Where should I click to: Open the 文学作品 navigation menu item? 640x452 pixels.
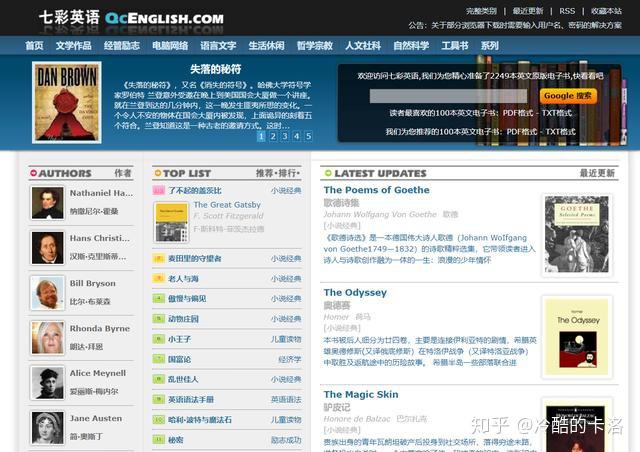[74, 46]
